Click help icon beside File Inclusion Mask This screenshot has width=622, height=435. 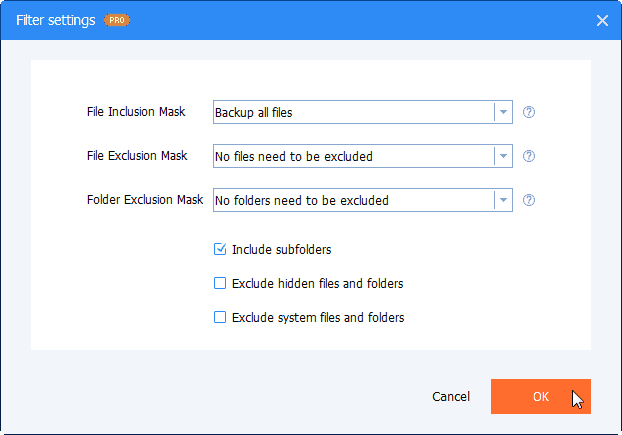[x=529, y=112]
